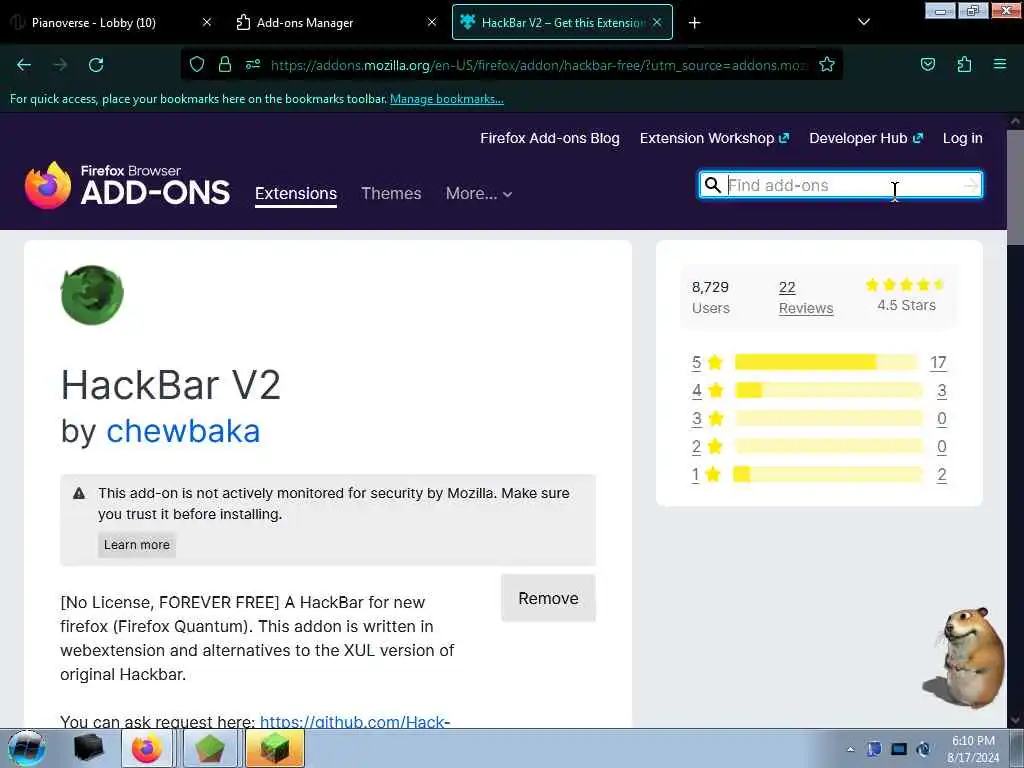
Task: Open the Extensions puzzle icon in toolbar
Action: coord(964,64)
